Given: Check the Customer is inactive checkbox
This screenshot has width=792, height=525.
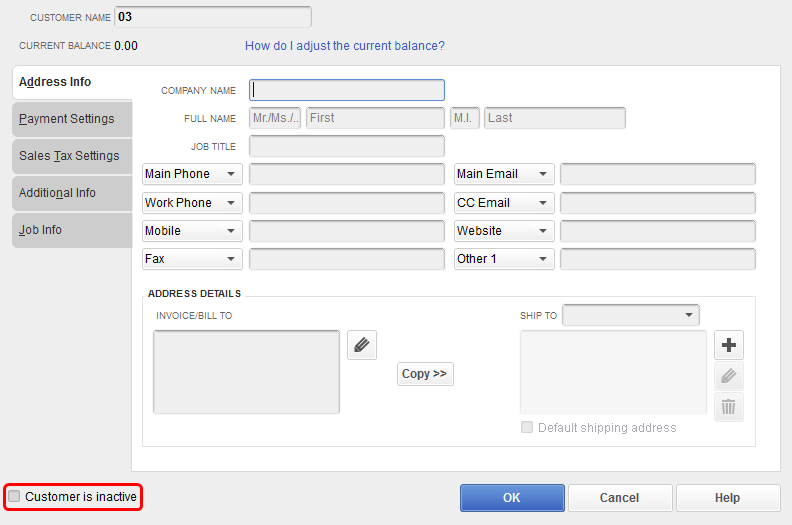Looking at the screenshot, I should pos(14,496).
